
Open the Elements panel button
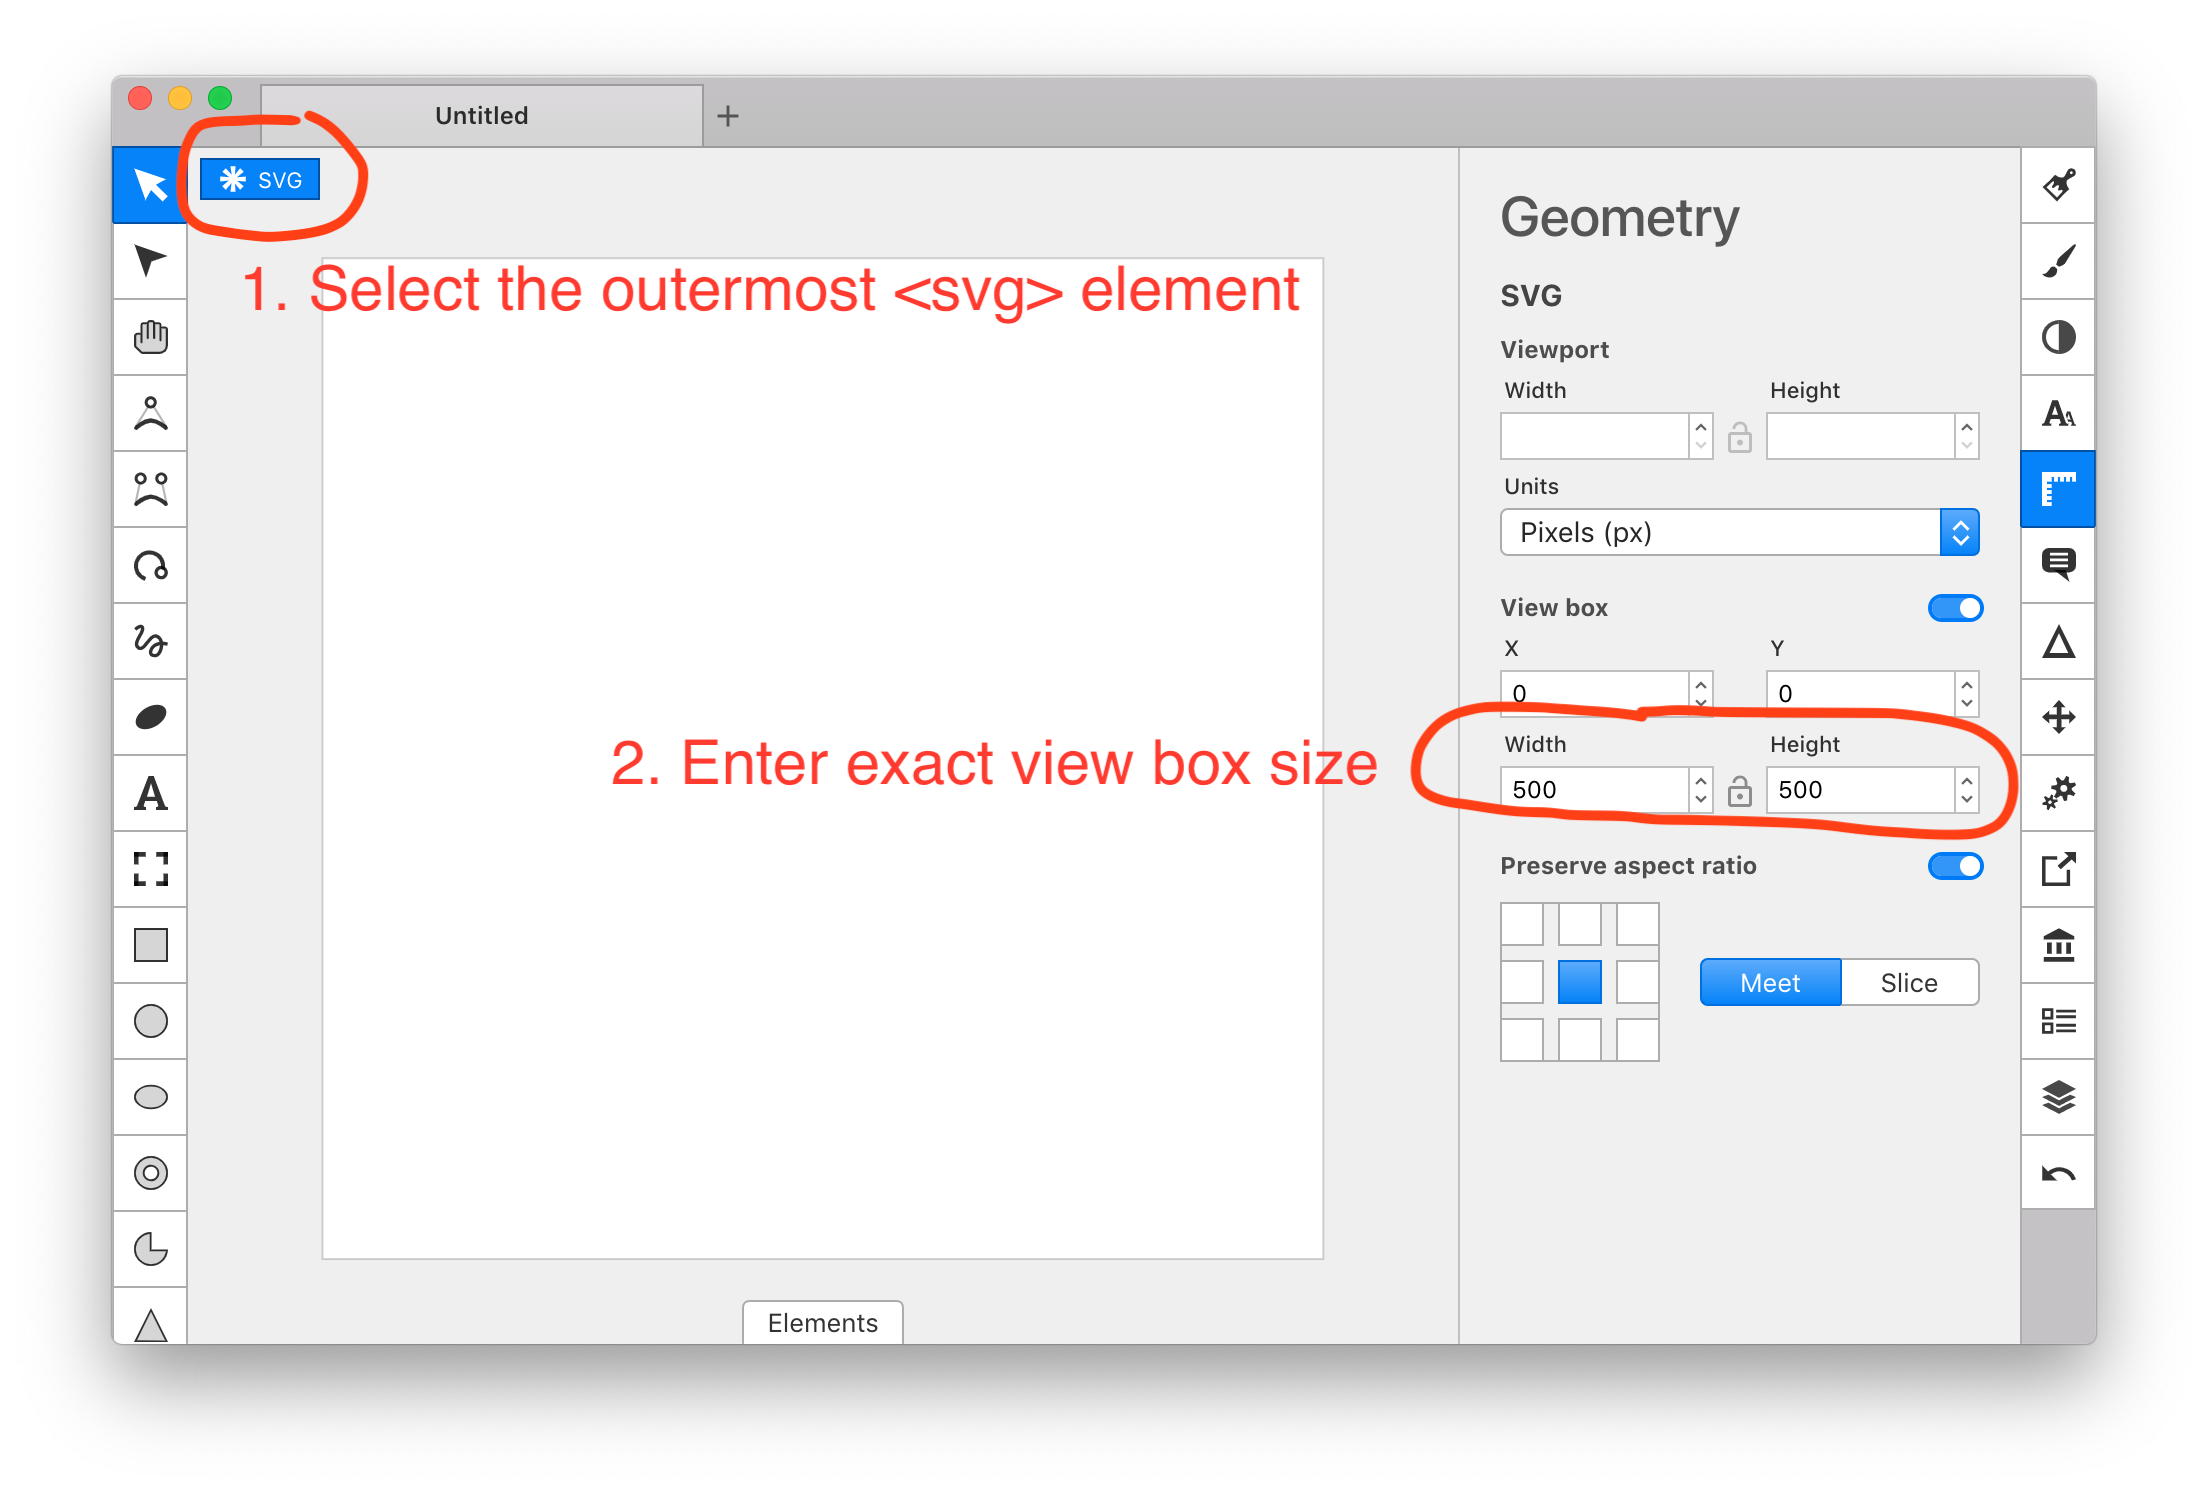point(822,1322)
